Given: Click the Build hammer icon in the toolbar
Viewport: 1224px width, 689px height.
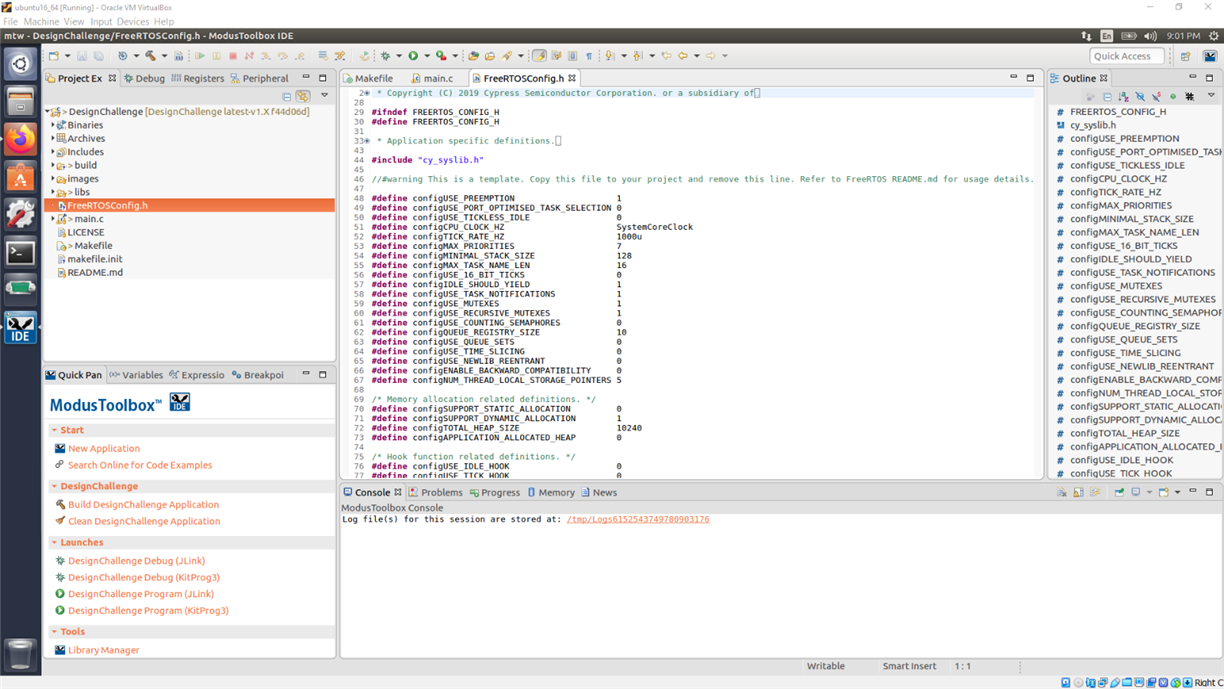Looking at the screenshot, I should tap(150, 56).
